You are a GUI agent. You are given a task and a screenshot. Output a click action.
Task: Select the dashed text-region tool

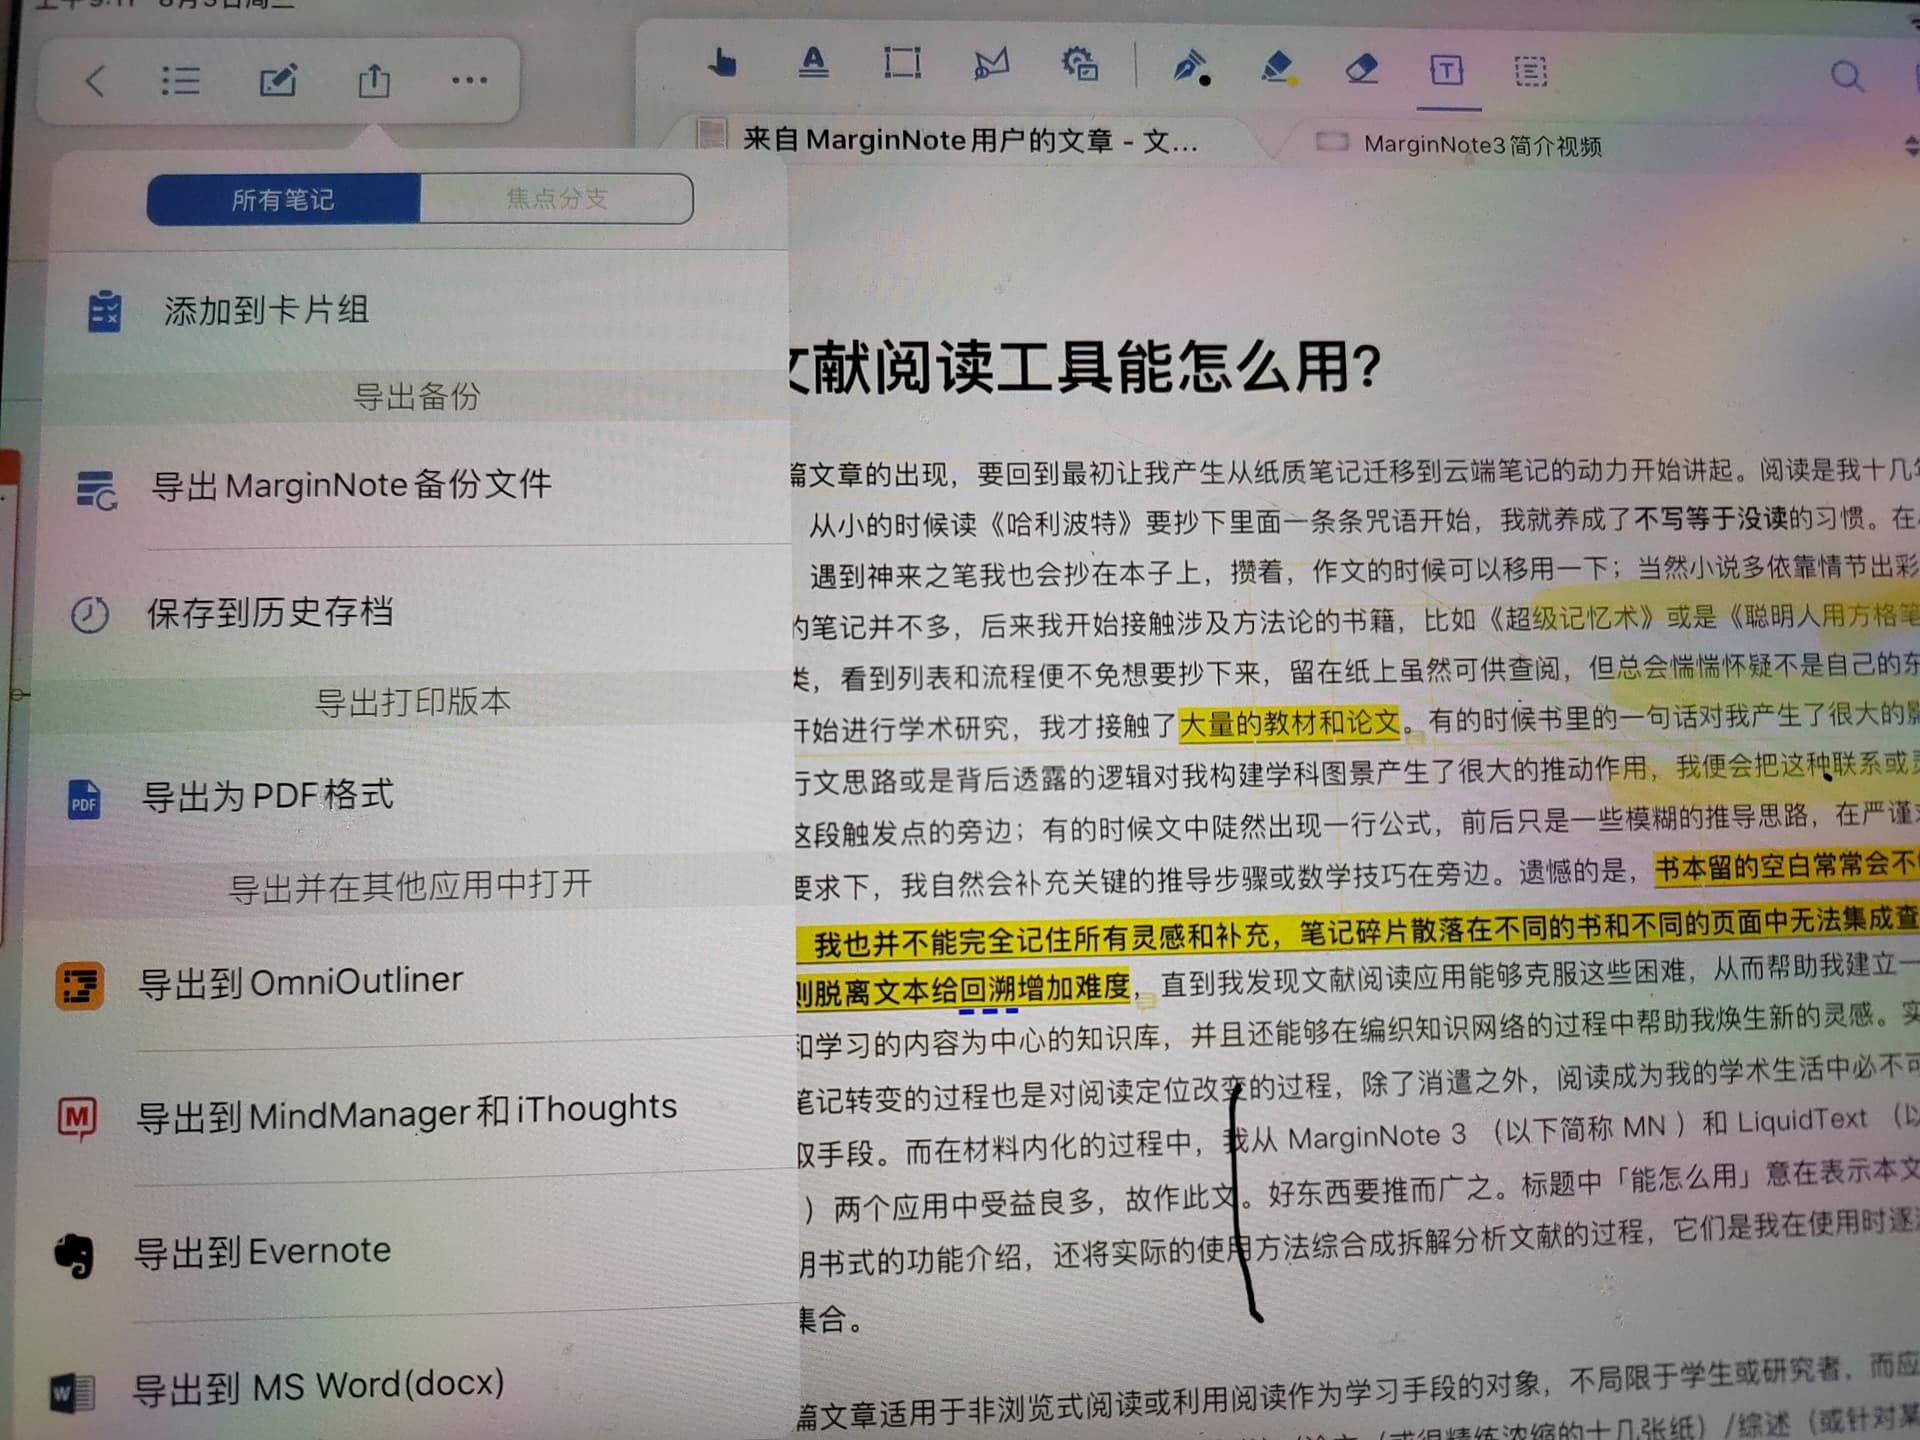(1530, 71)
